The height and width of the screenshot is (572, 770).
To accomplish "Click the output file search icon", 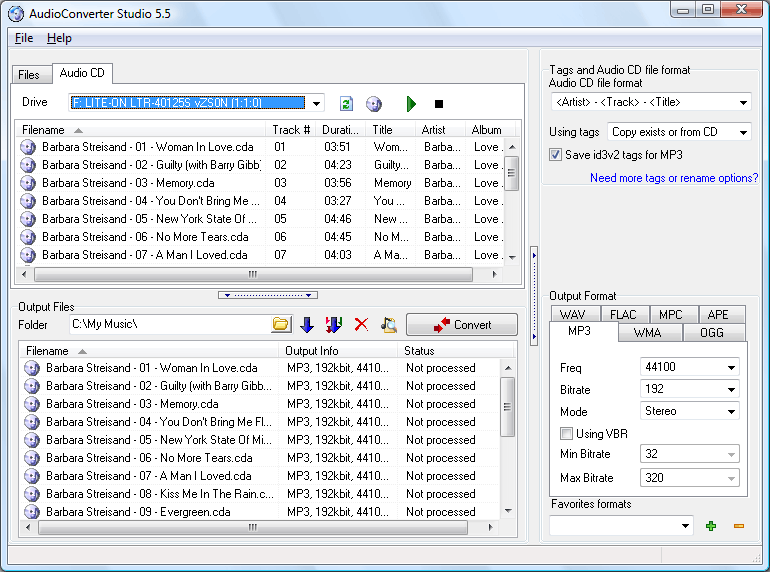I will (389, 325).
